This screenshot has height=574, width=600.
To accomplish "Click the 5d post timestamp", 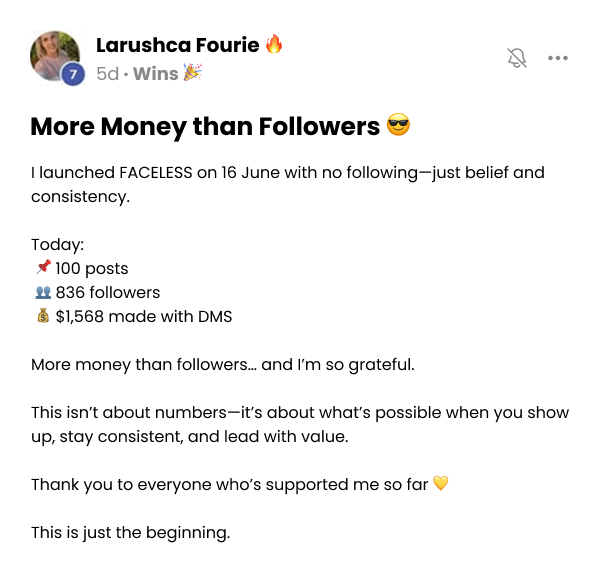I will tap(106, 73).
